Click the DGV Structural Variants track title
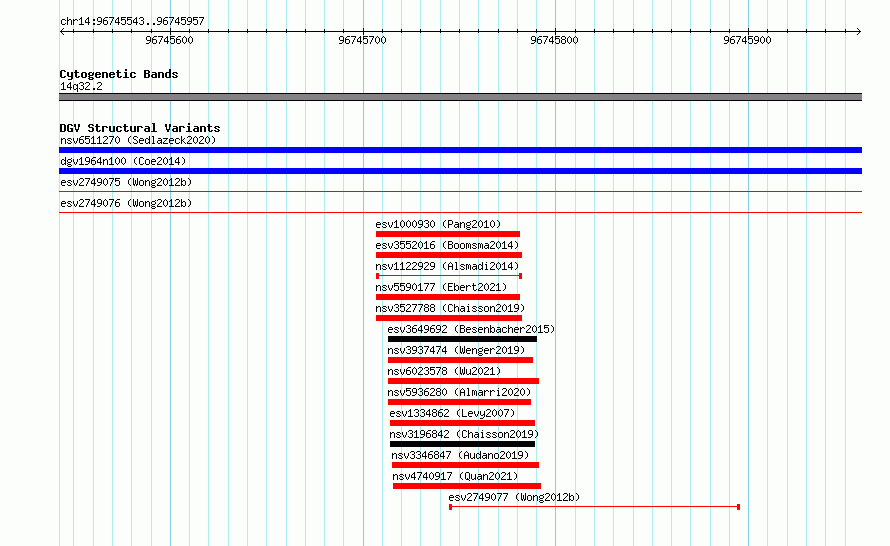This screenshot has height=546, width=890. (140, 128)
